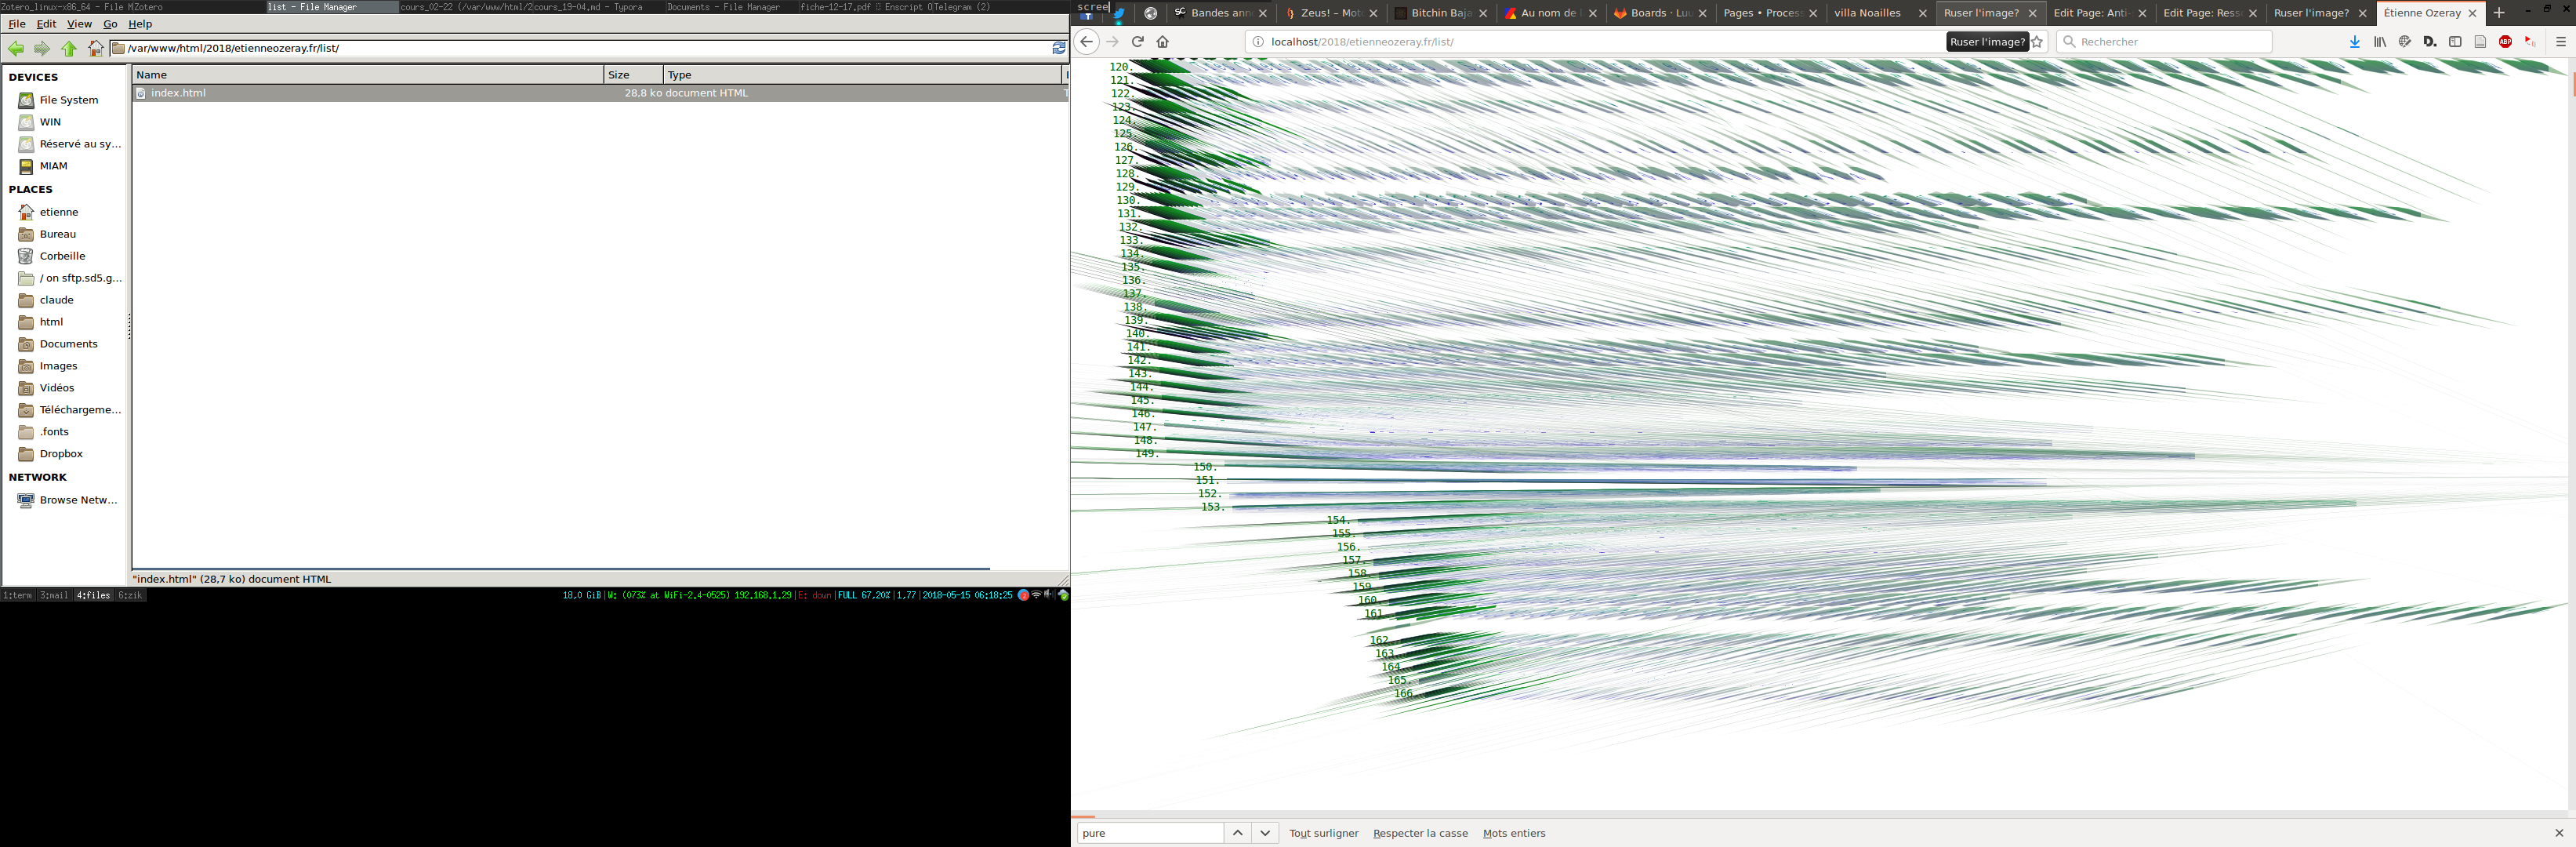The height and width of the screenshot is (847, 2576).
Task: Open the Documents folder in Places
Action: [x=68, y=344]
